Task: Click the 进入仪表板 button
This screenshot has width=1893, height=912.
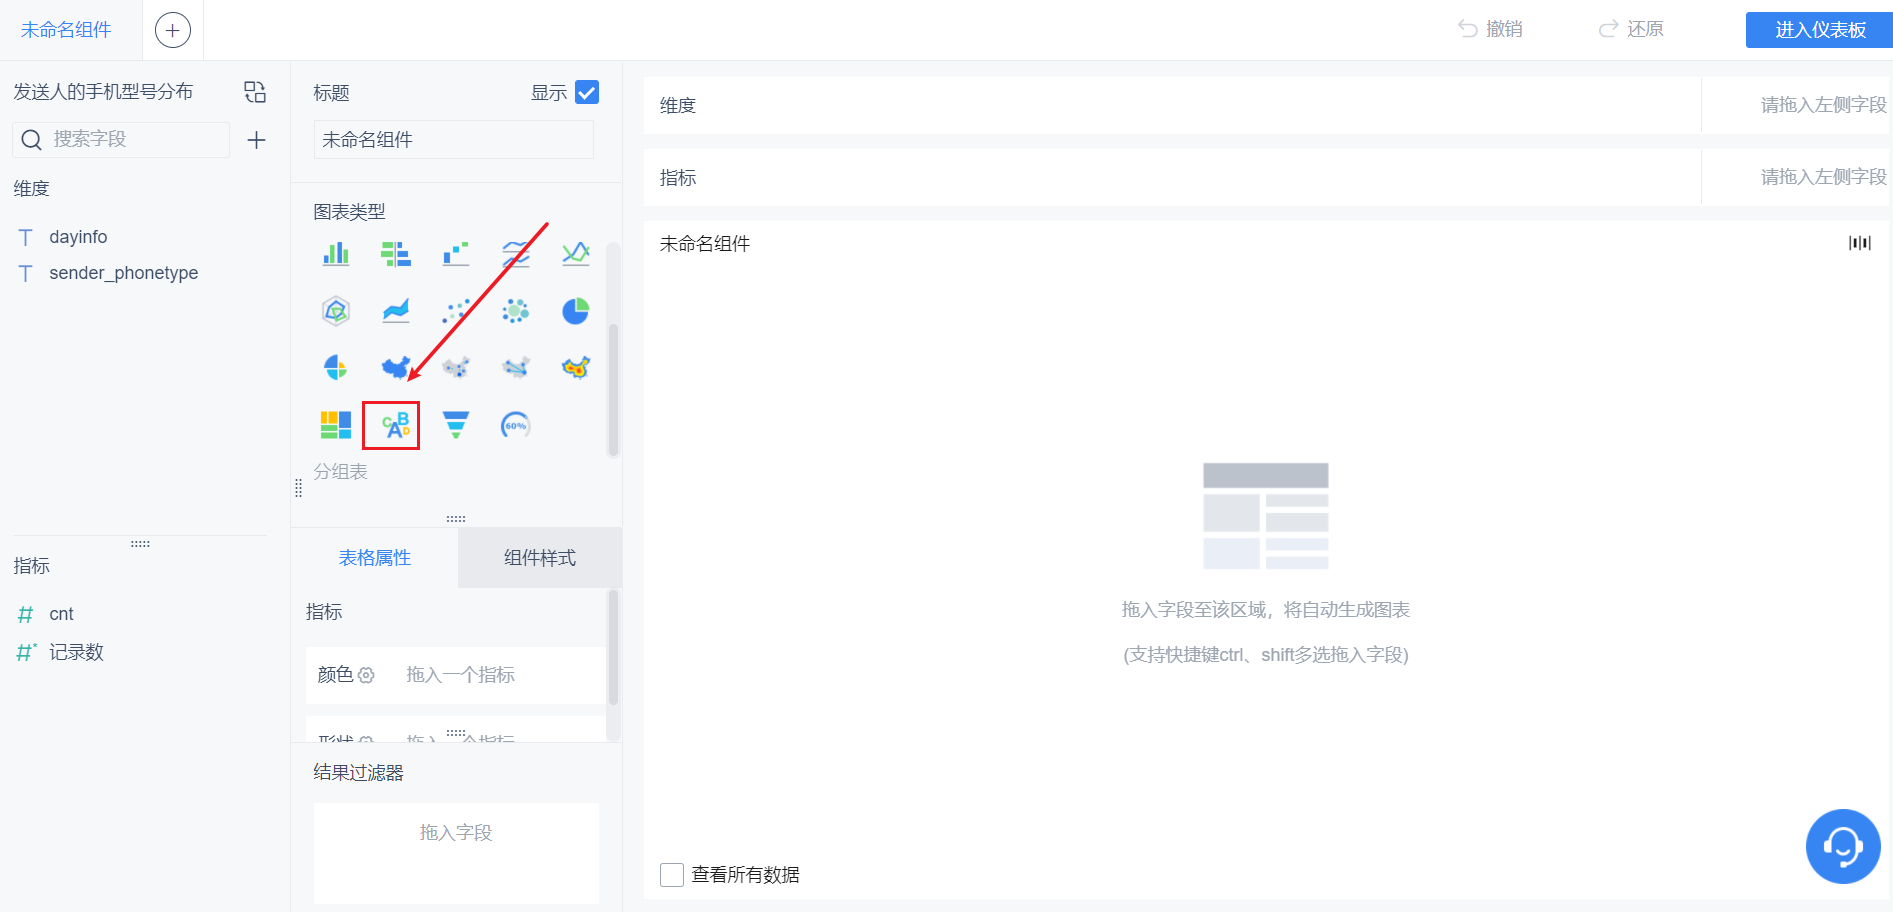Action: (x=1818, y=29)
